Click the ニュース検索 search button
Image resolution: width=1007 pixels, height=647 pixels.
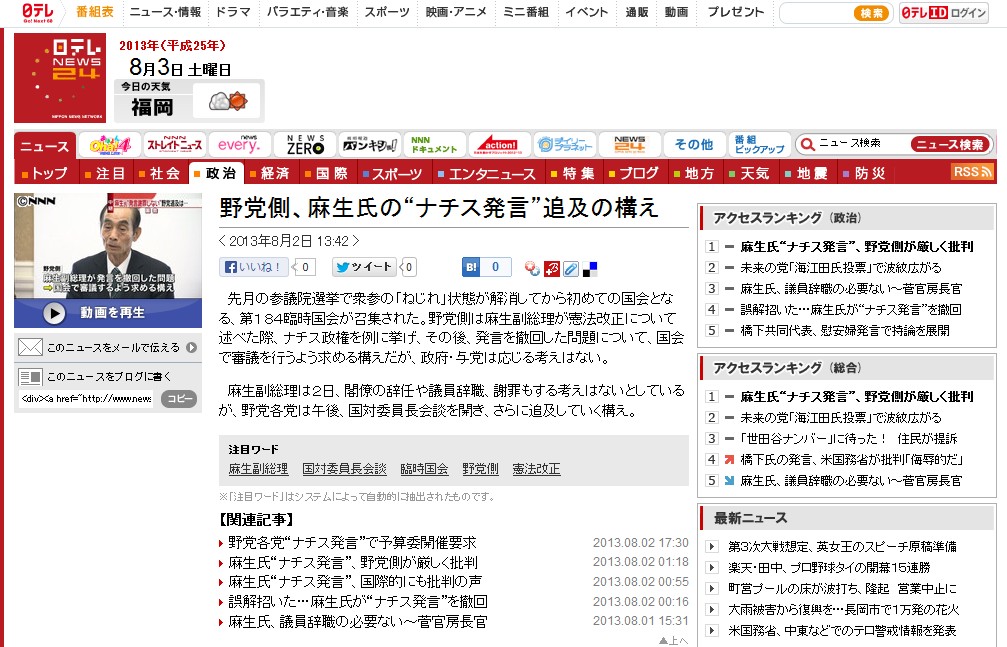[x=950, y=144]
